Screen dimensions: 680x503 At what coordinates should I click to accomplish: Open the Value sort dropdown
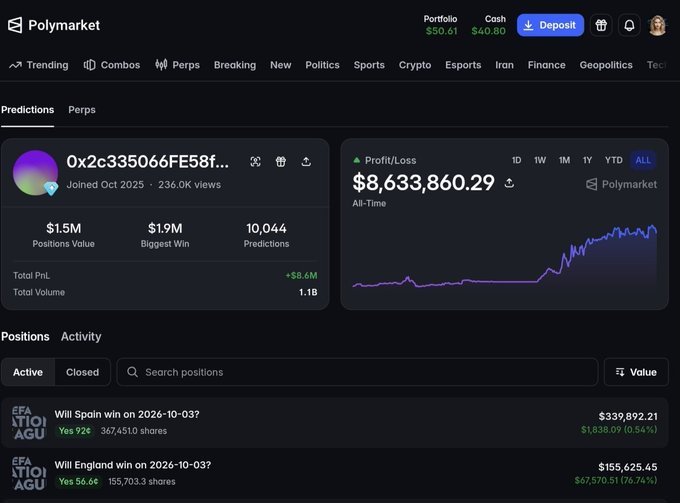[x=636, y=372]
